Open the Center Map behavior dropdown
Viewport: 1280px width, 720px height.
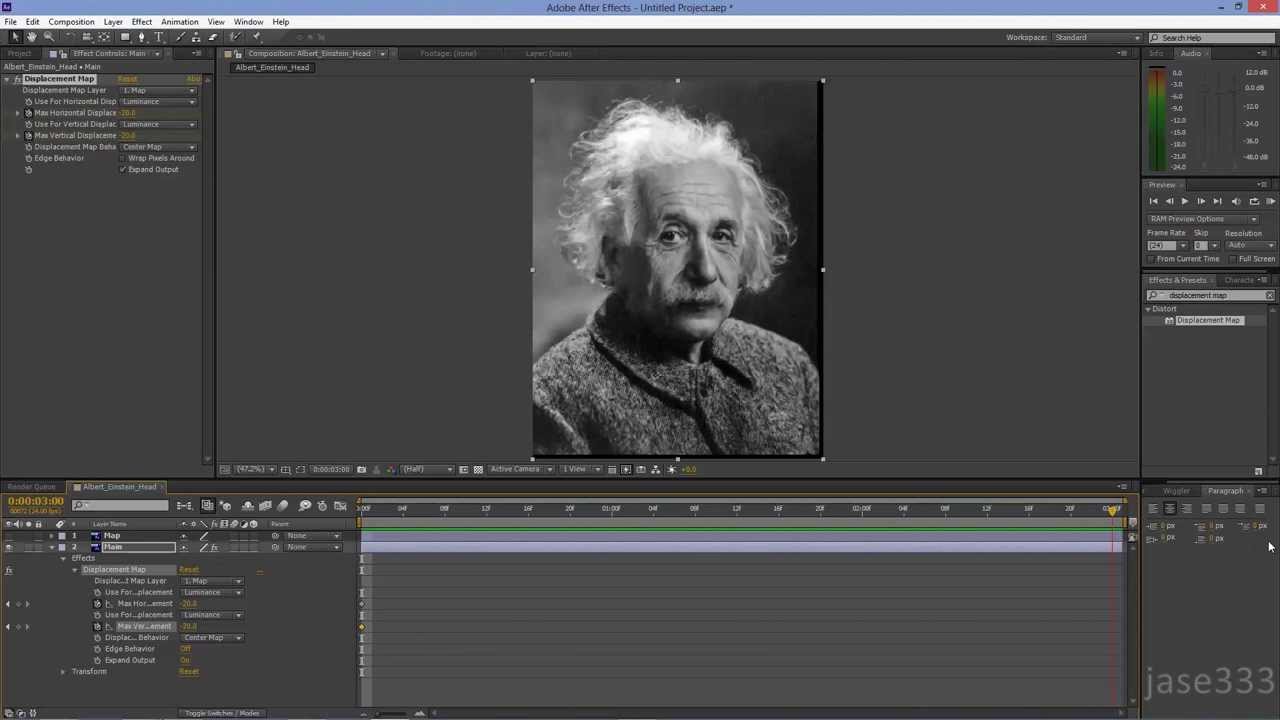click(158, 147)
